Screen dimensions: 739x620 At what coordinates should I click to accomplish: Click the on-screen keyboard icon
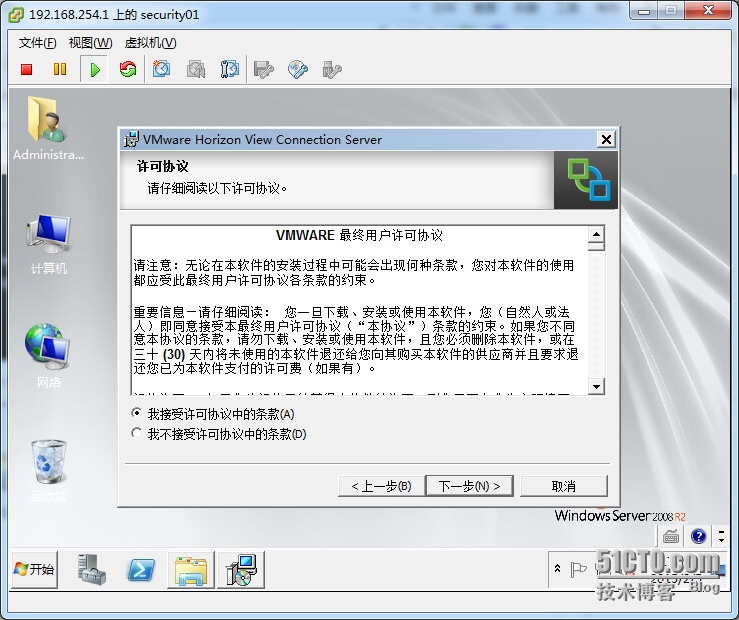point(670,536)
